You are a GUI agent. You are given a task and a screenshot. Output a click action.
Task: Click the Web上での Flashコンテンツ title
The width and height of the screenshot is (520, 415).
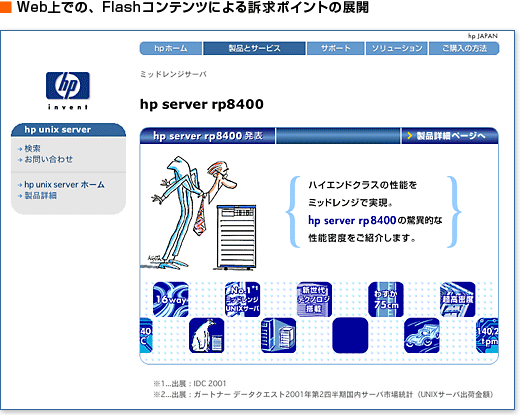pyautogui.click(x=193, y=7)
